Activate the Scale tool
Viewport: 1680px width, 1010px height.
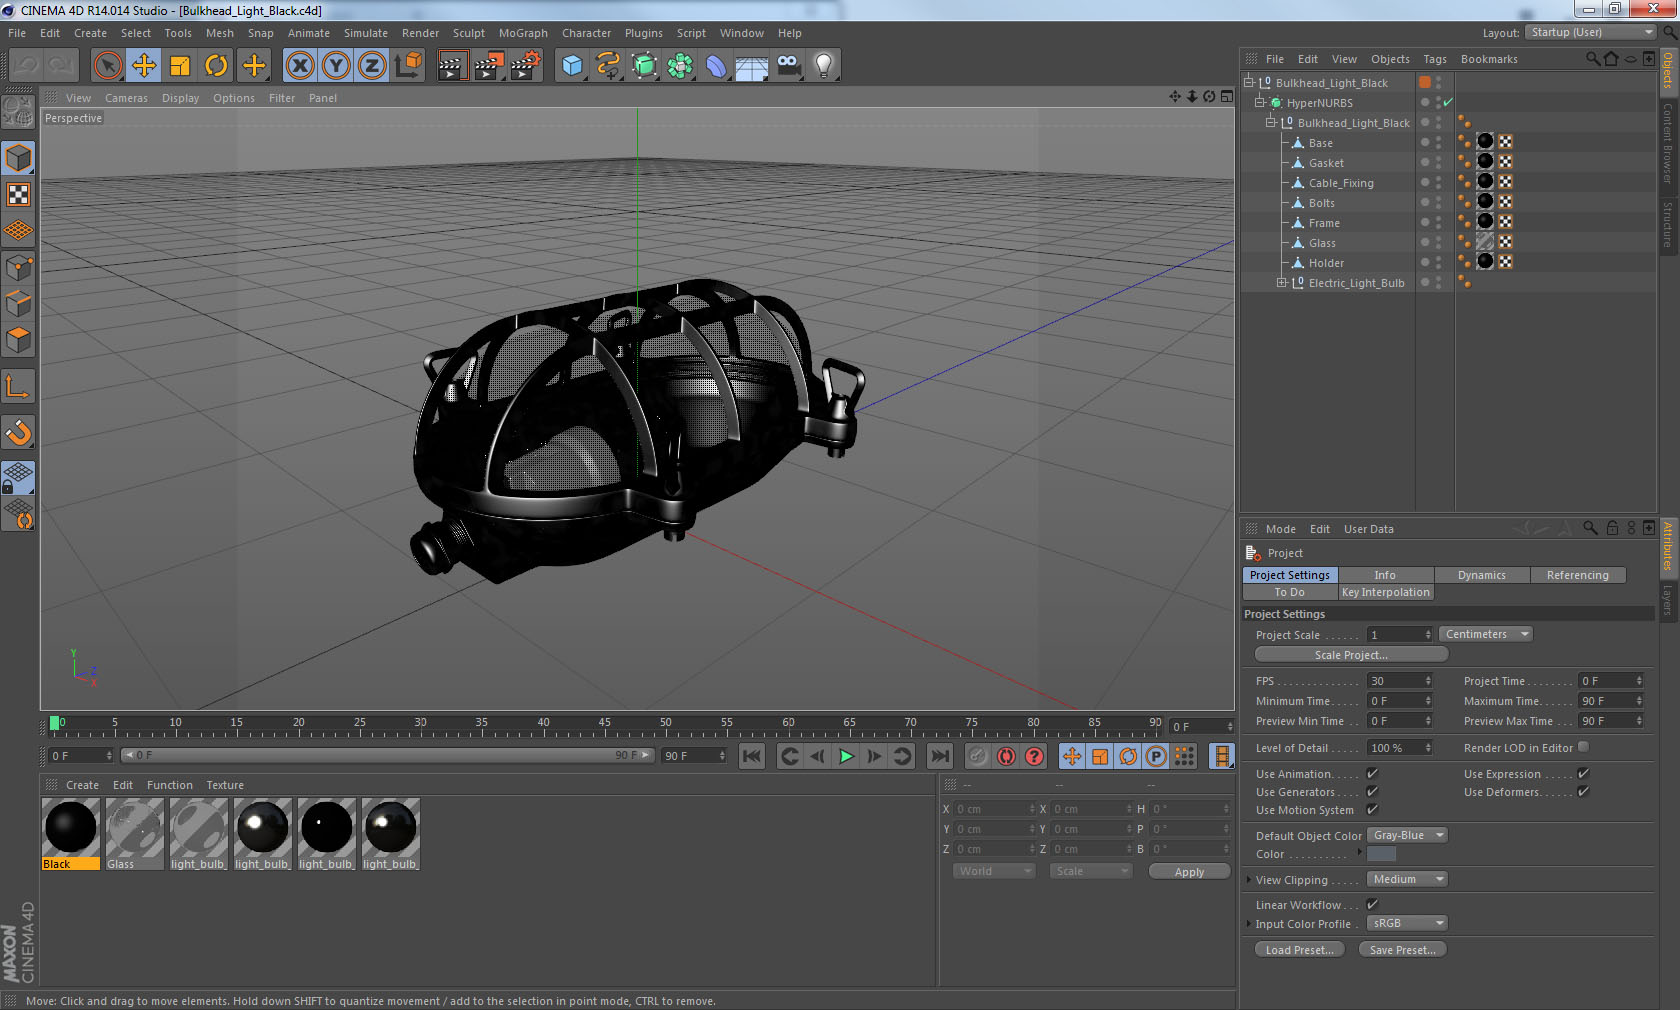pyautogui.click(x=180, y=66)
